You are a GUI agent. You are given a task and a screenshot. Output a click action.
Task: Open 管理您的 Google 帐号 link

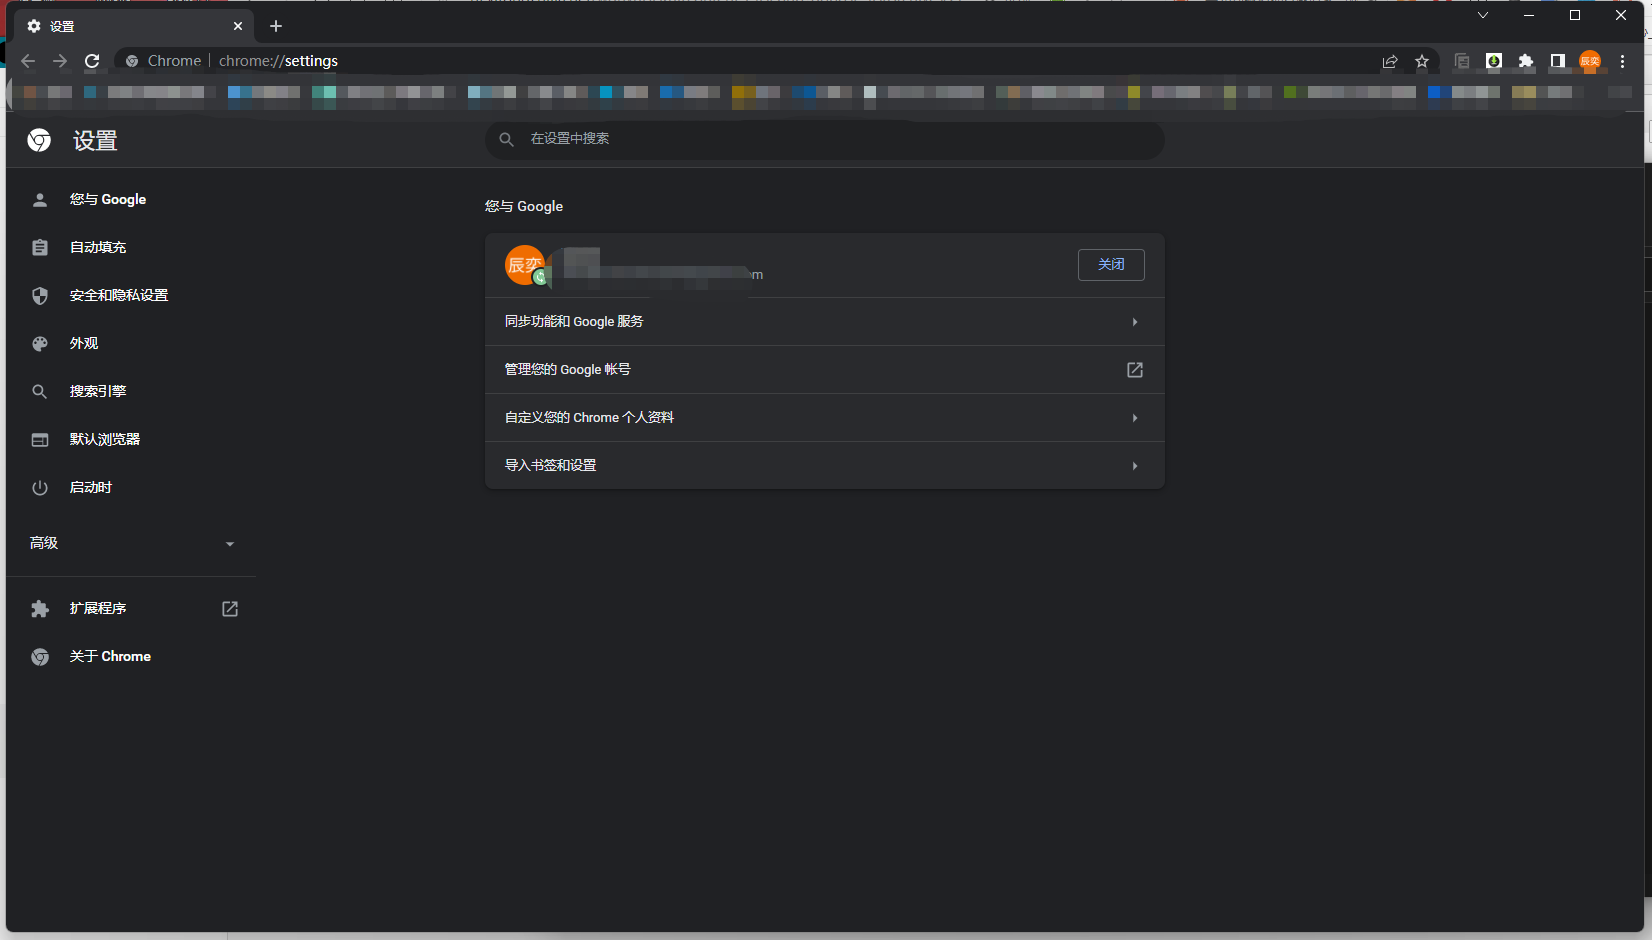[824, 370]
